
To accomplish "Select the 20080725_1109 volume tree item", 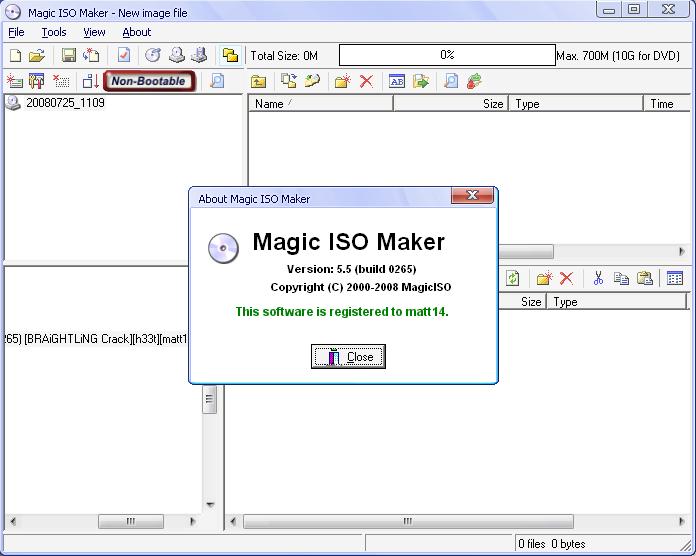I will [65, 103].
